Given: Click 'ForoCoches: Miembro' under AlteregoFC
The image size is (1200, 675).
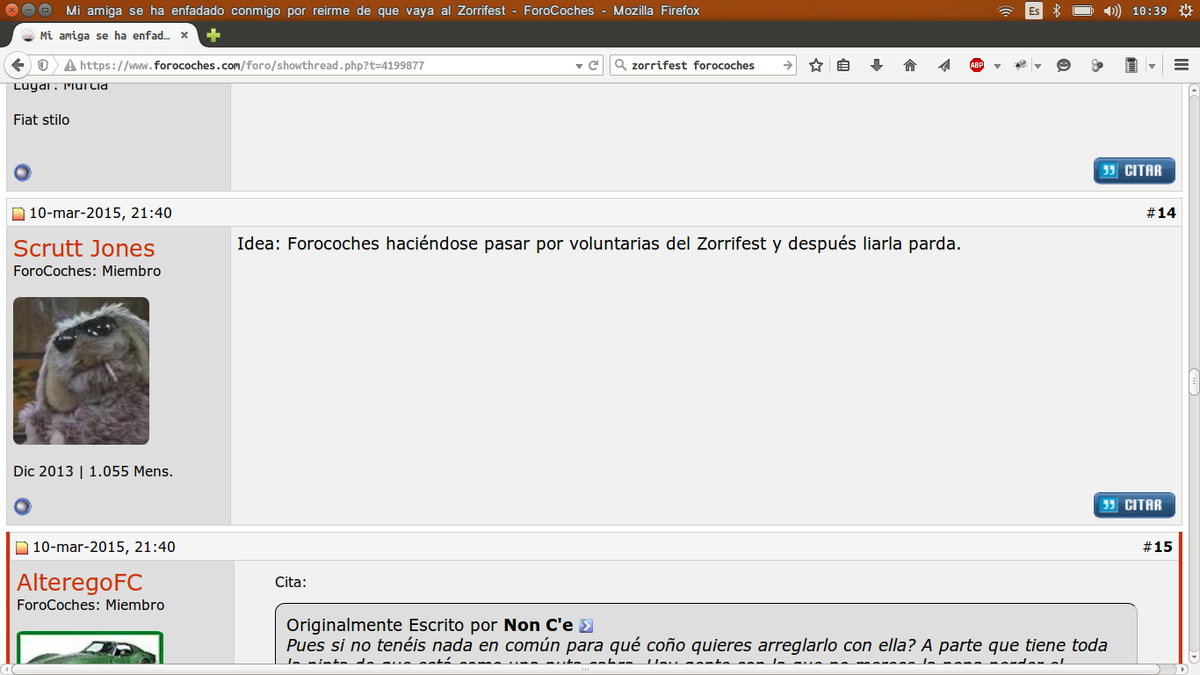Looking at the screenshot, I should coord(91,605).
